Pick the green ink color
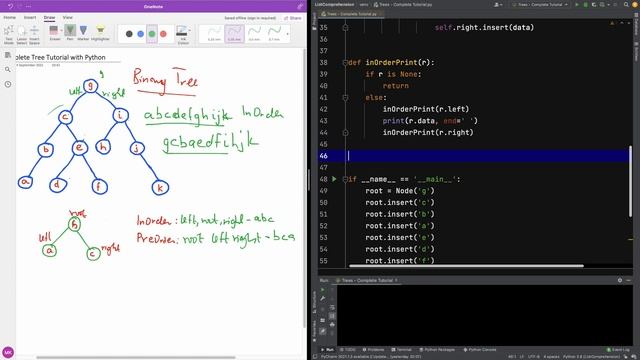The image size is (640, 360). [x=152, y=34]
